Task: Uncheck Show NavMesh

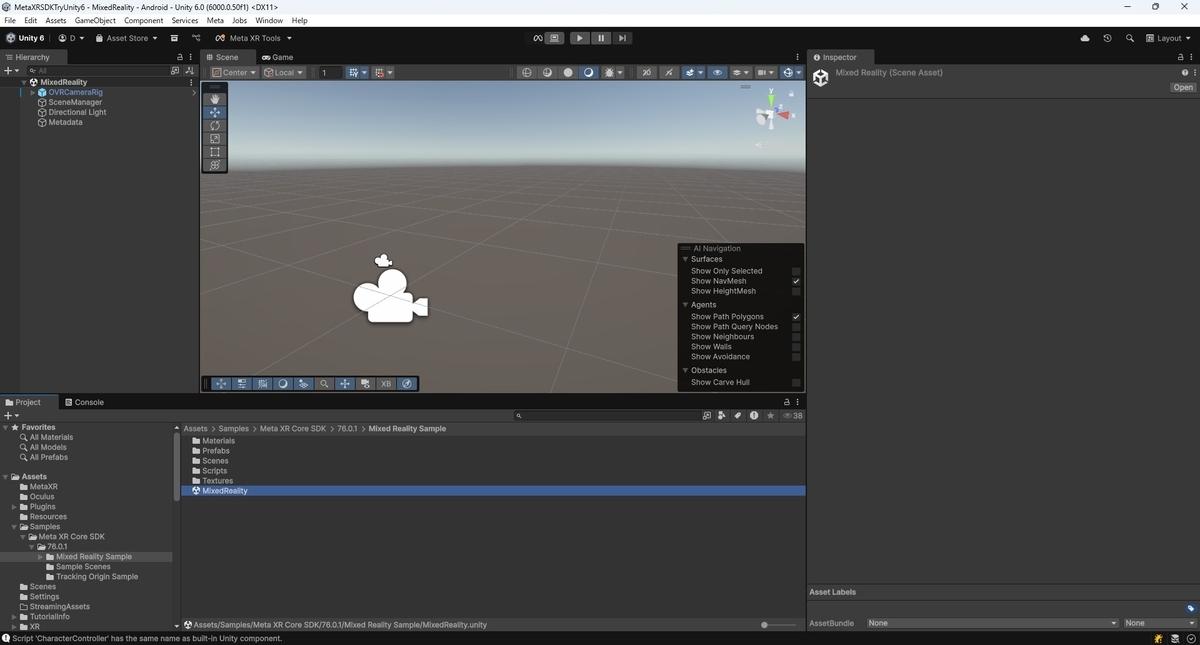Action: pyautogui.click(x=796, y=281)
